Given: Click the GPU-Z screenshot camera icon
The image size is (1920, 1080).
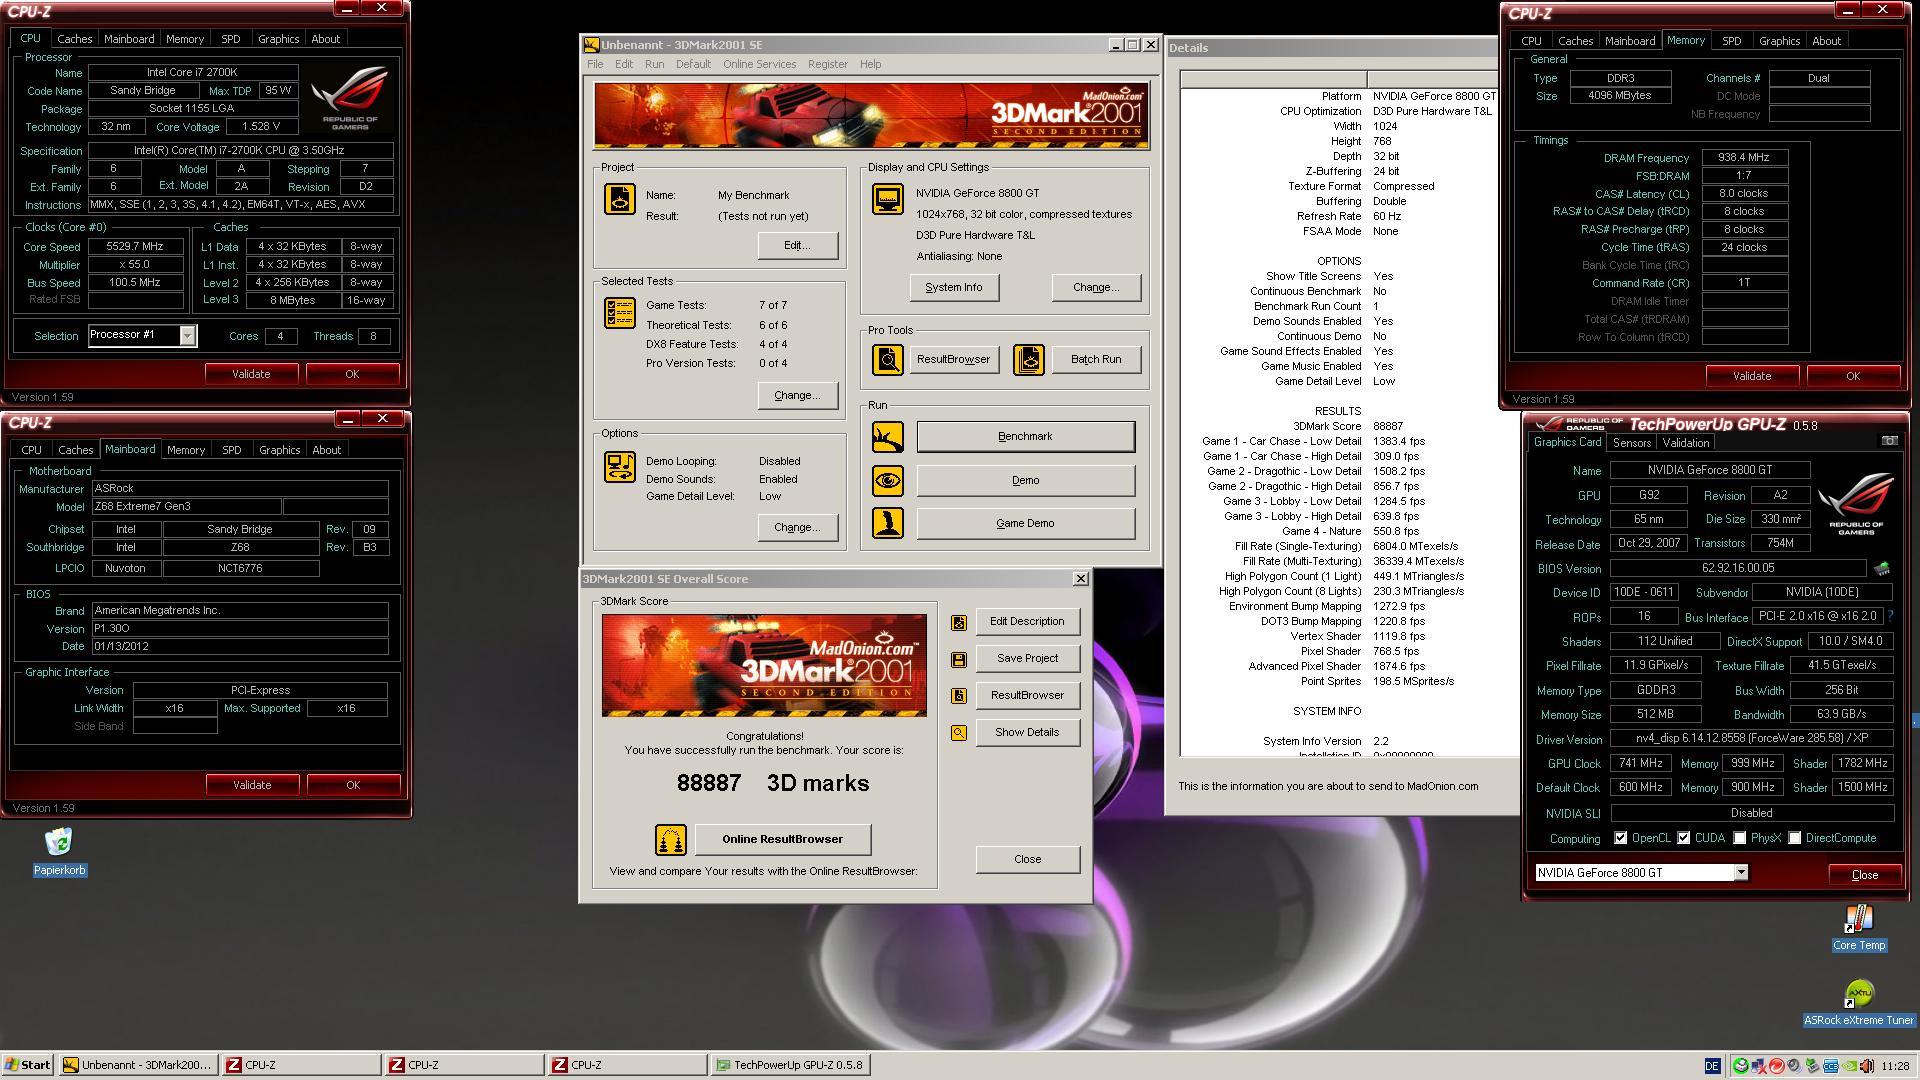Looking at the screenshot, I should 1889,441.
